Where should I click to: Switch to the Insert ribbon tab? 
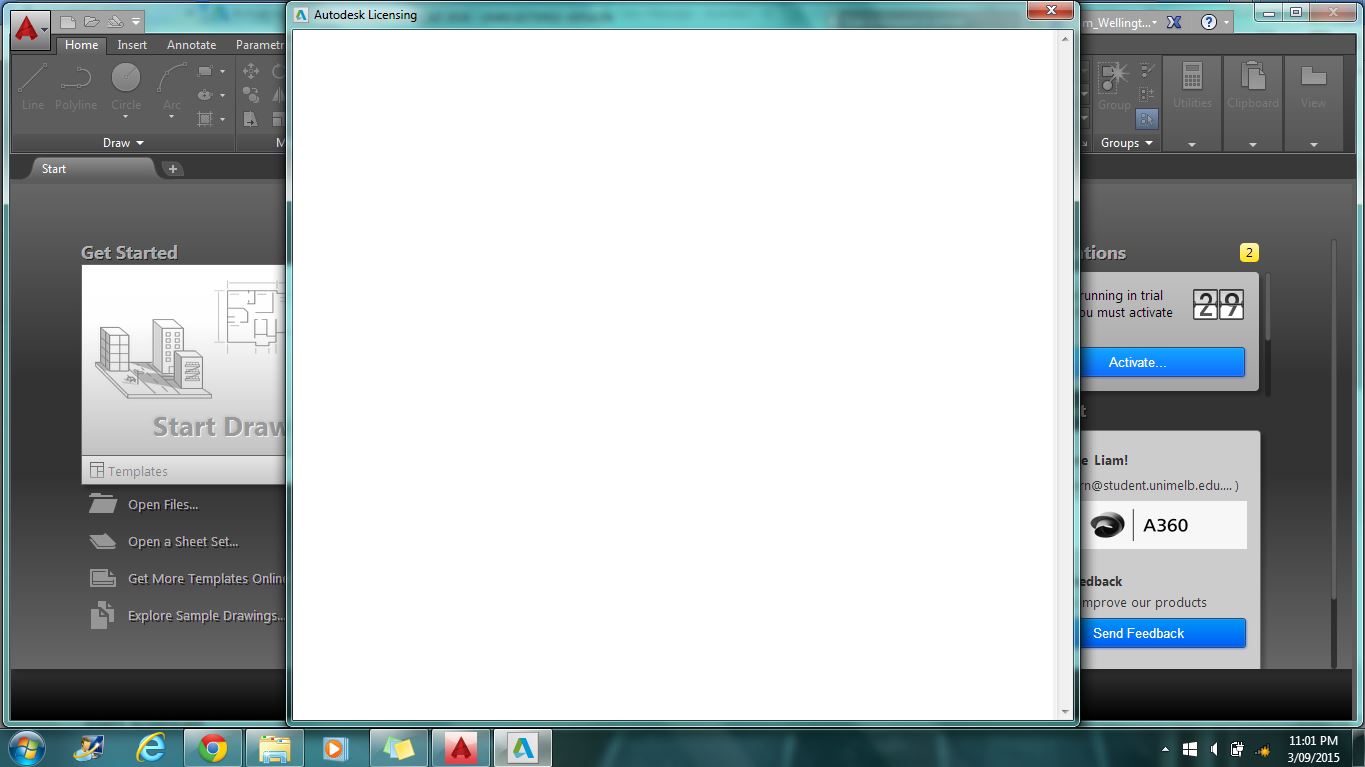pyautogui.click(x=131, y=45)
